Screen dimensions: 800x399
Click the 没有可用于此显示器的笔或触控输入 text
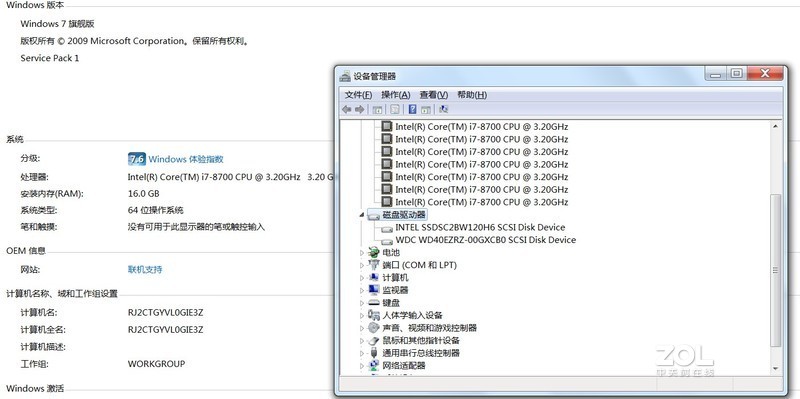[196, 227]
